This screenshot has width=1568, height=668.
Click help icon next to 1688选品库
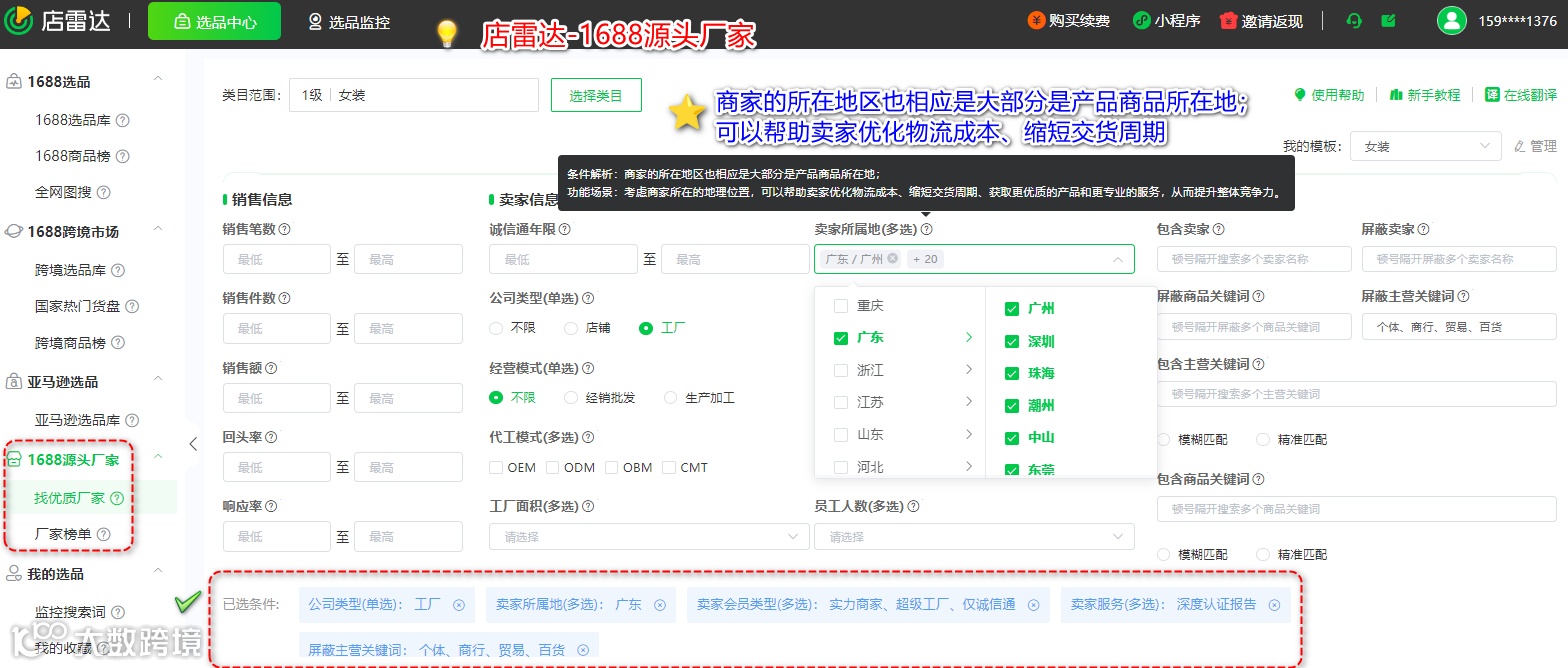[123, 120]
